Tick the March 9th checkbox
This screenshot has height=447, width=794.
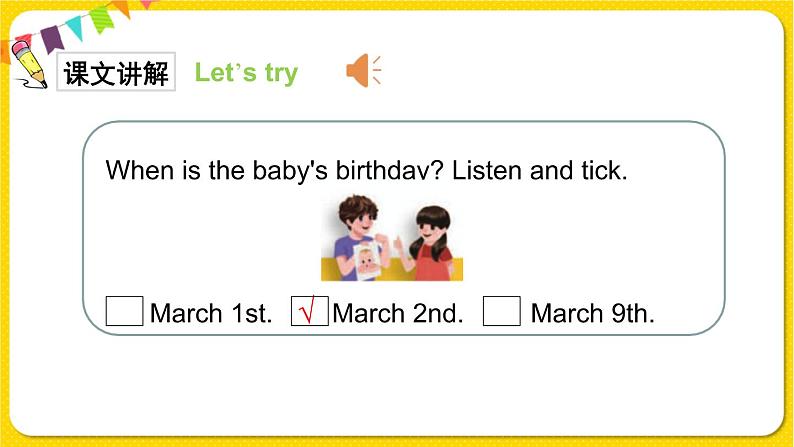pyautogui.click(x=502, y=311)
